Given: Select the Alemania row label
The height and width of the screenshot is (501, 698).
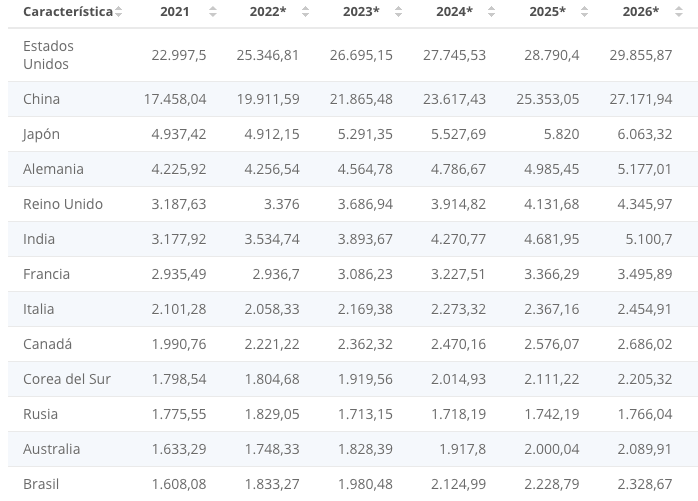Looking at the screenshot, I should pyautogui.click(x=53, y=169).
